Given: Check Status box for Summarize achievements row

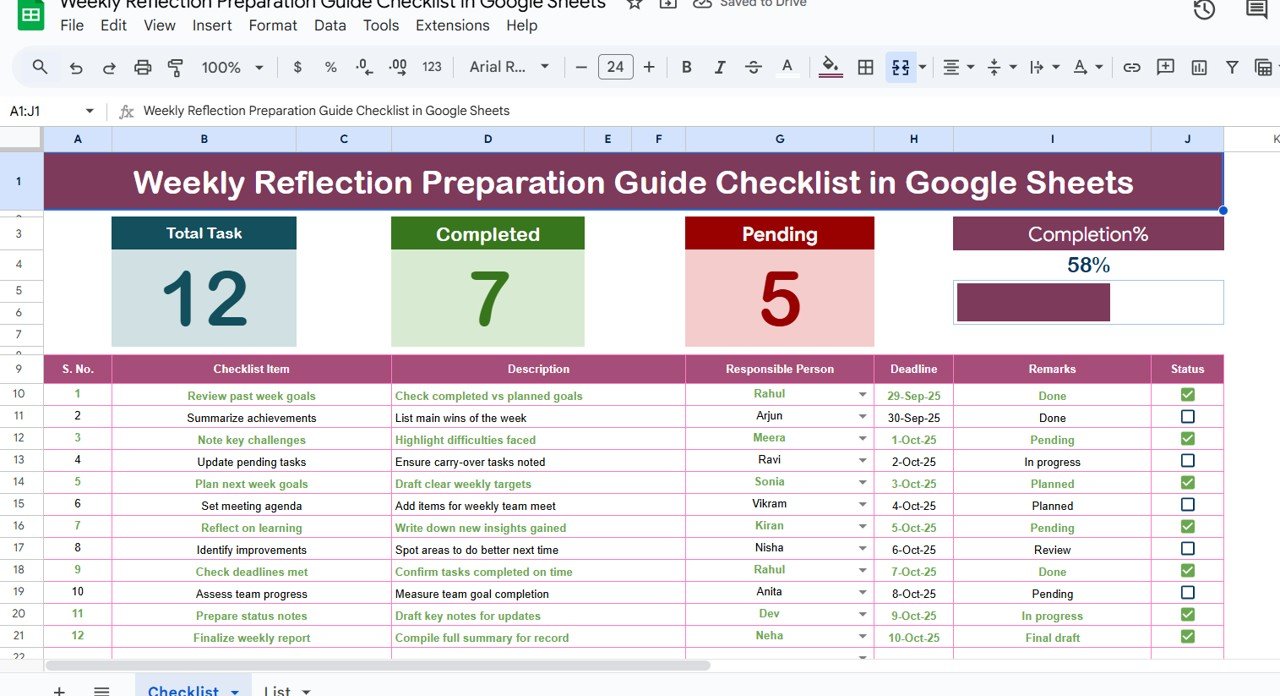Looking at the screenshot, I should pyautogui.click(x=1187, y=417).
